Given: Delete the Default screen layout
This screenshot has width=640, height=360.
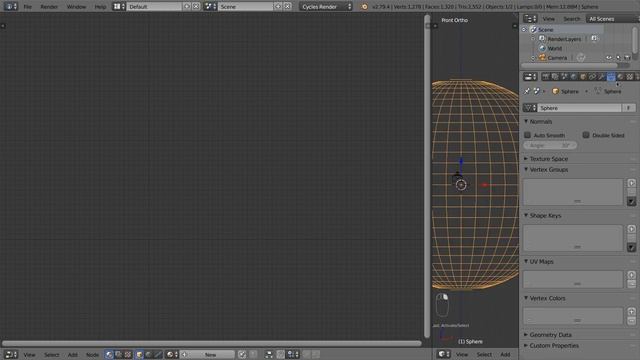Looking at the screenshot, I should point(196,7).
